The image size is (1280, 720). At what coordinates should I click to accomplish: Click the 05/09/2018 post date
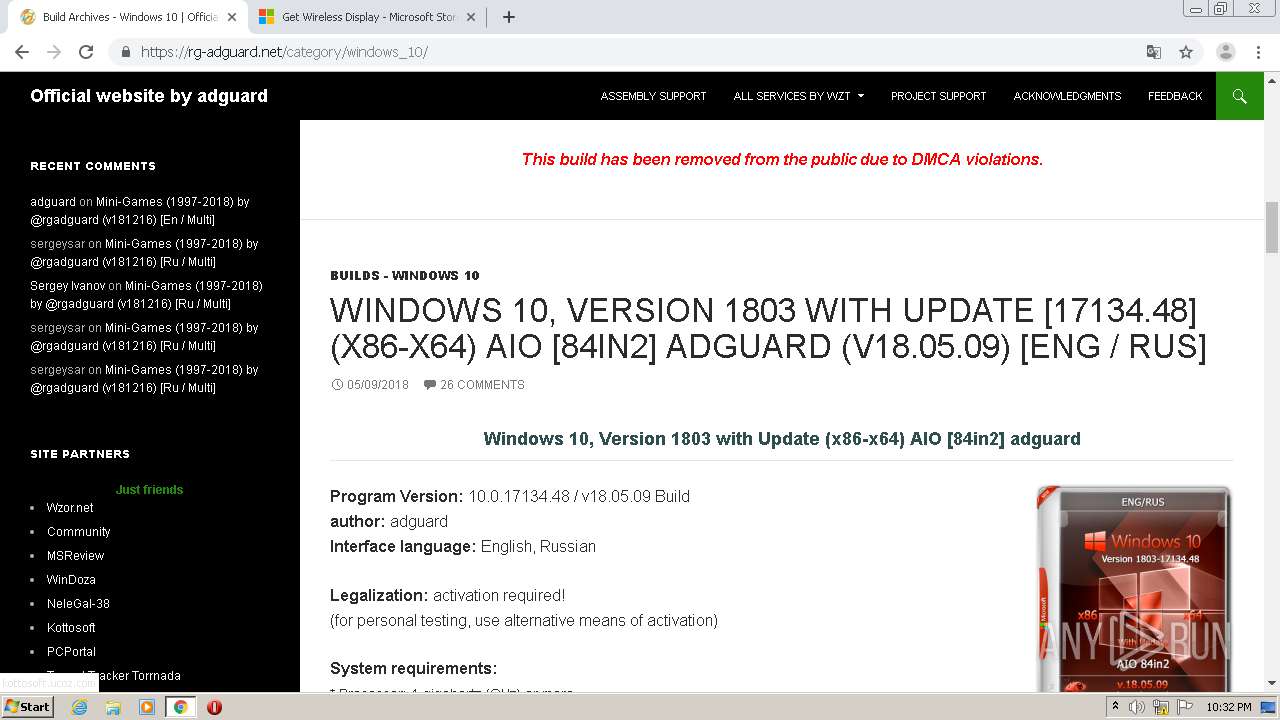[x=377, y=385]
